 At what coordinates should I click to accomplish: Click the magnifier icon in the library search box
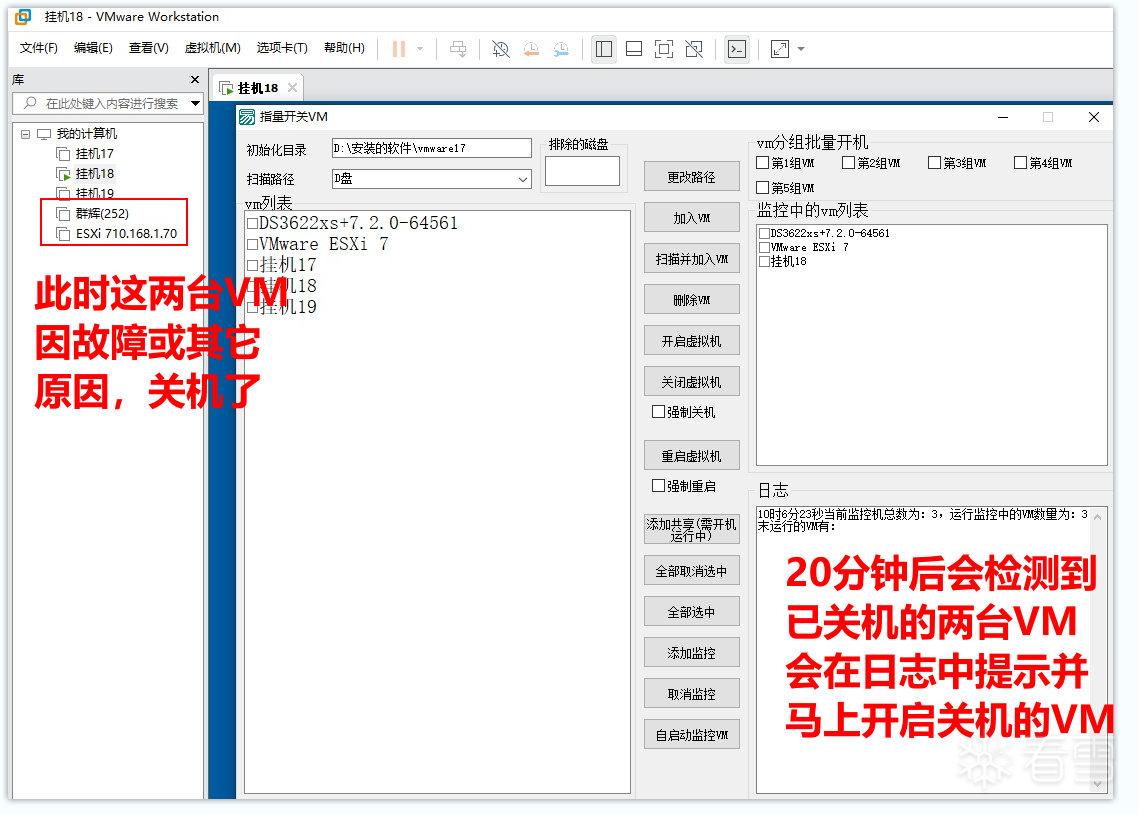(x=30, y=103)
